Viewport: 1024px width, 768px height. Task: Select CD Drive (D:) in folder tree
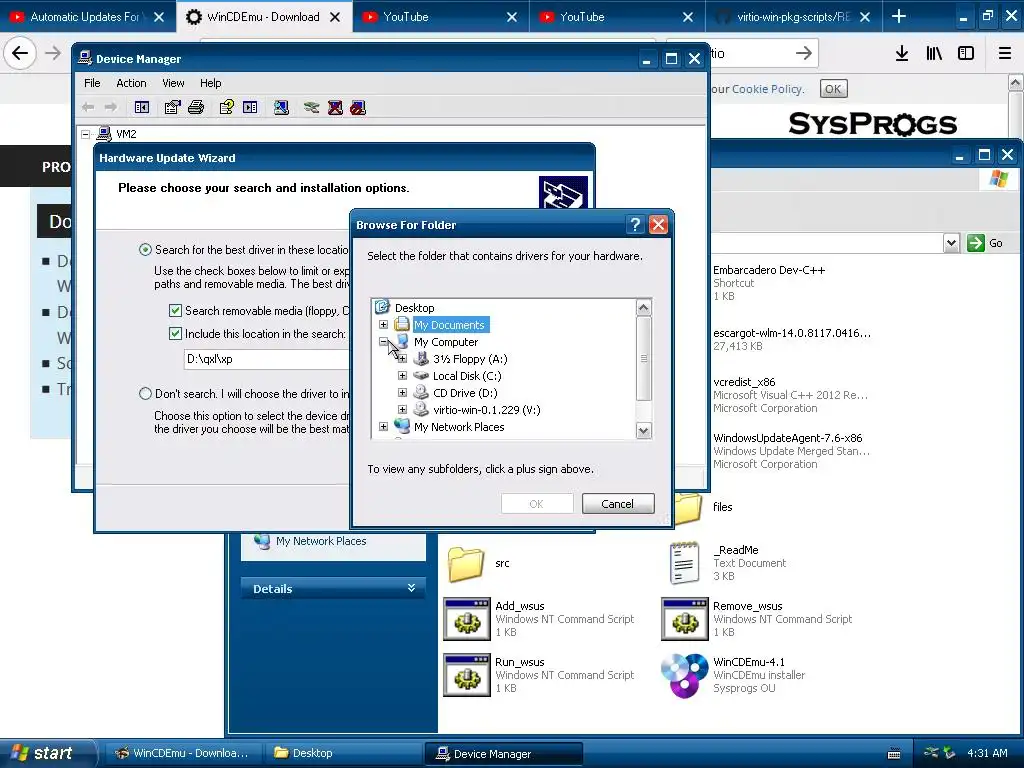465,393
